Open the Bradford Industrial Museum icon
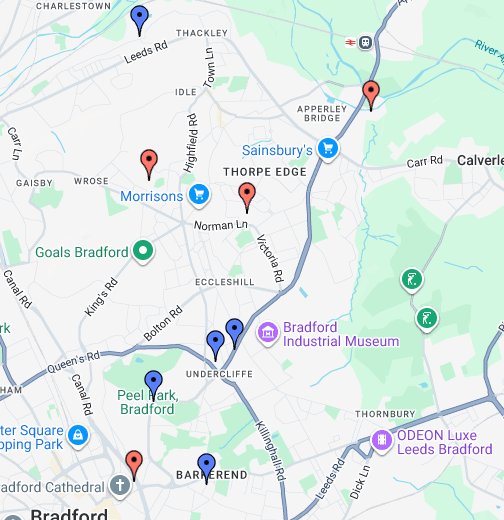Image resolution: width=504 pixels, height=520 pixels. click(267, 333)
